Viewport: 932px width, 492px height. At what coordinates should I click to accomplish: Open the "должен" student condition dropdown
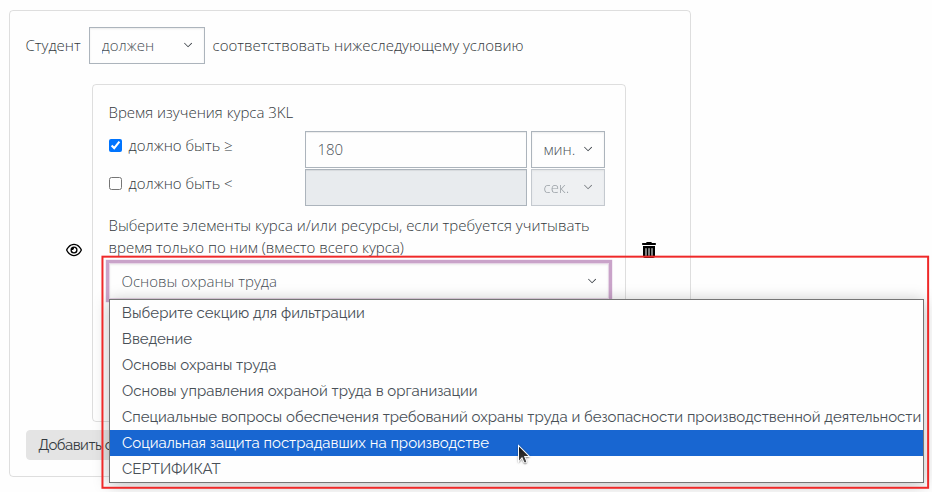coord(146,46)
